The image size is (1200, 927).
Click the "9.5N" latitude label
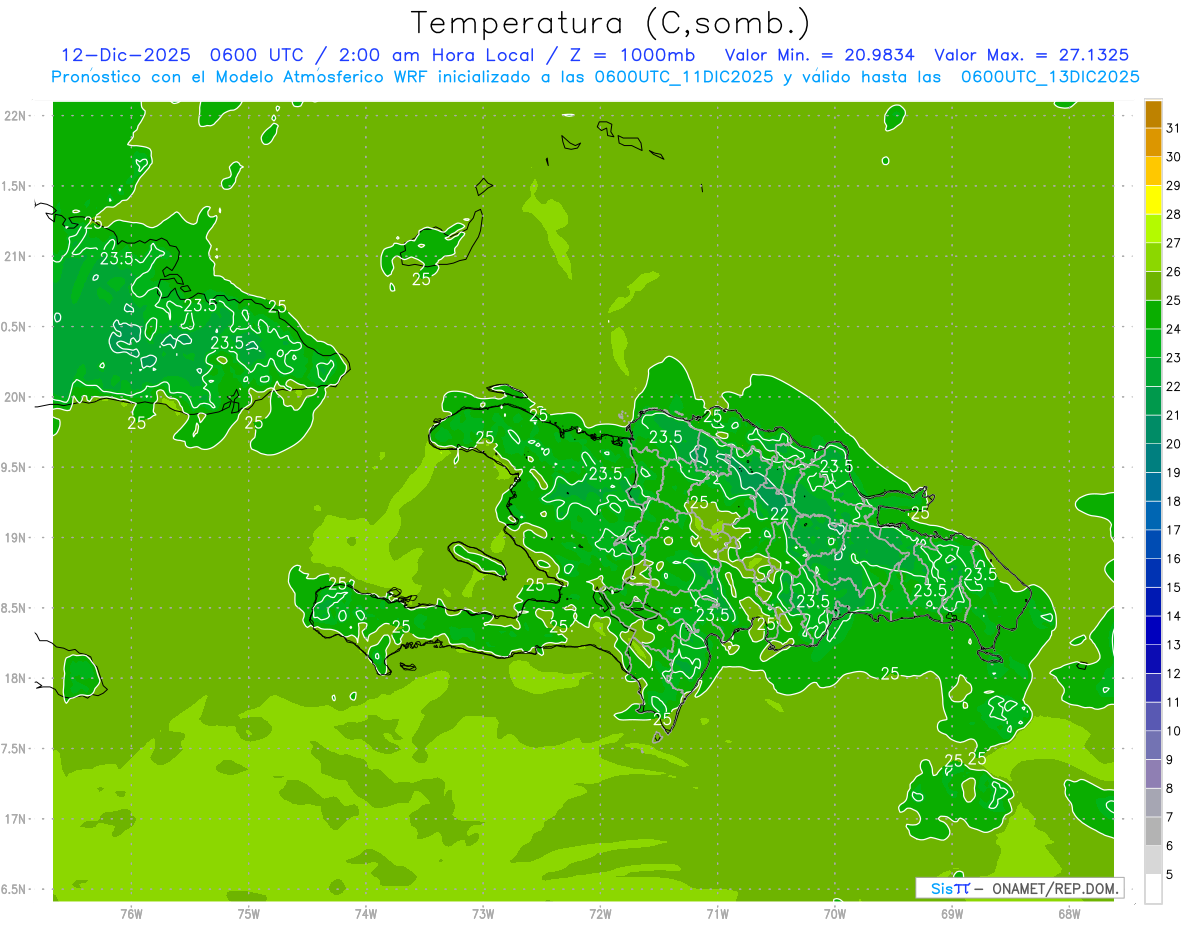(15, 468)
